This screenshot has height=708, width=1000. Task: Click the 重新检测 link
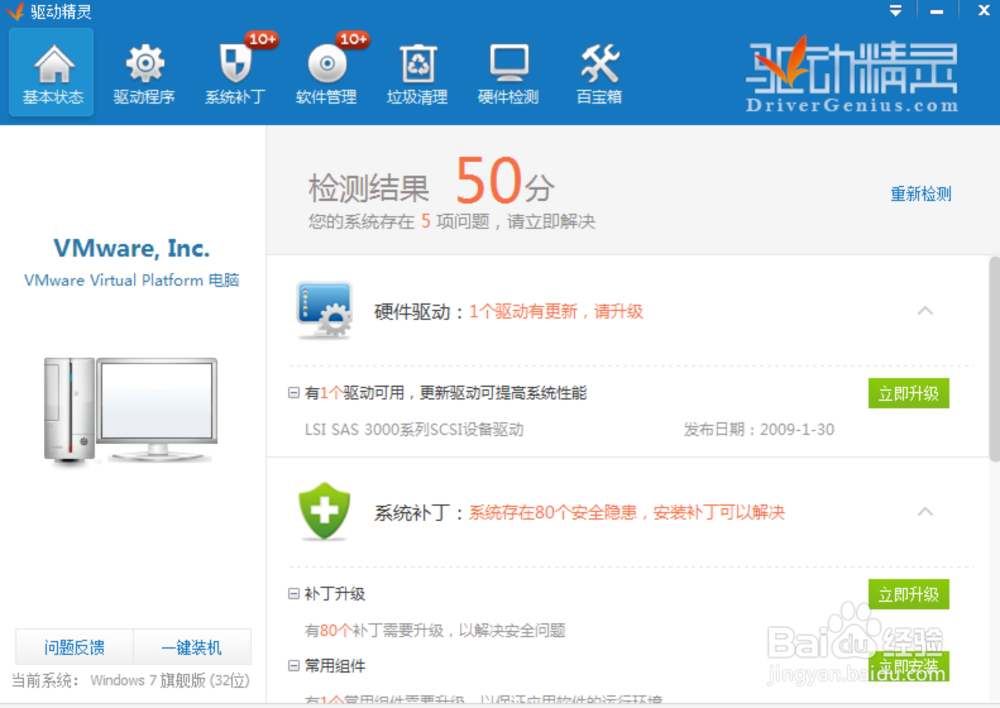click(x=919, y=193)
